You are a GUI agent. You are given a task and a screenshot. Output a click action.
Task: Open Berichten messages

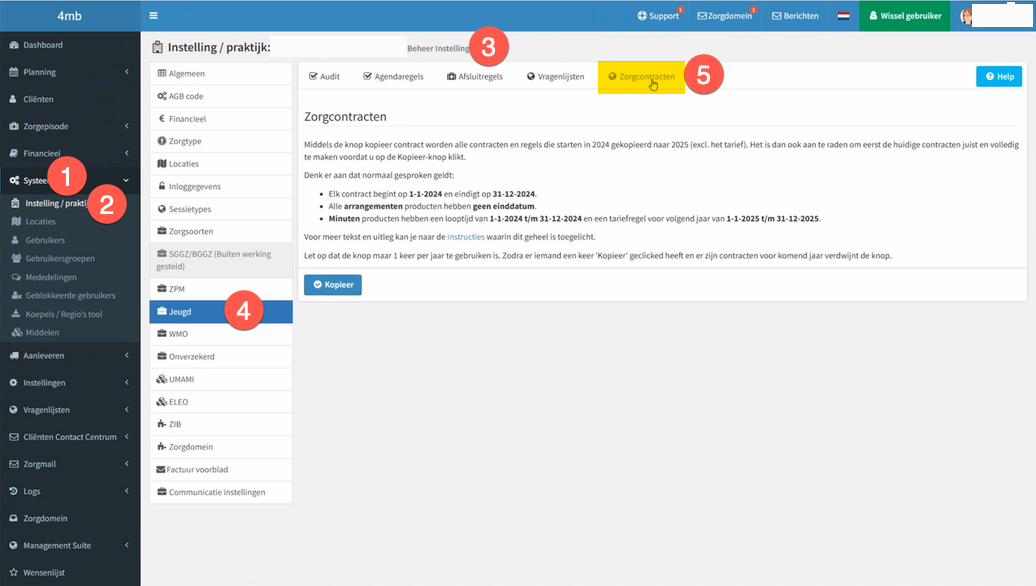point(796,16)
